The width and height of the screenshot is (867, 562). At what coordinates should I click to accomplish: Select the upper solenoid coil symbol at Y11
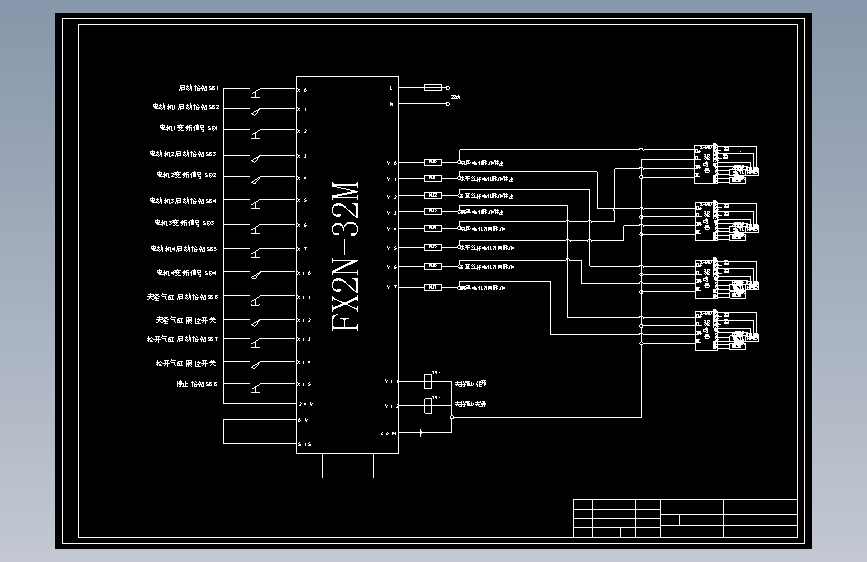[428, 381]
